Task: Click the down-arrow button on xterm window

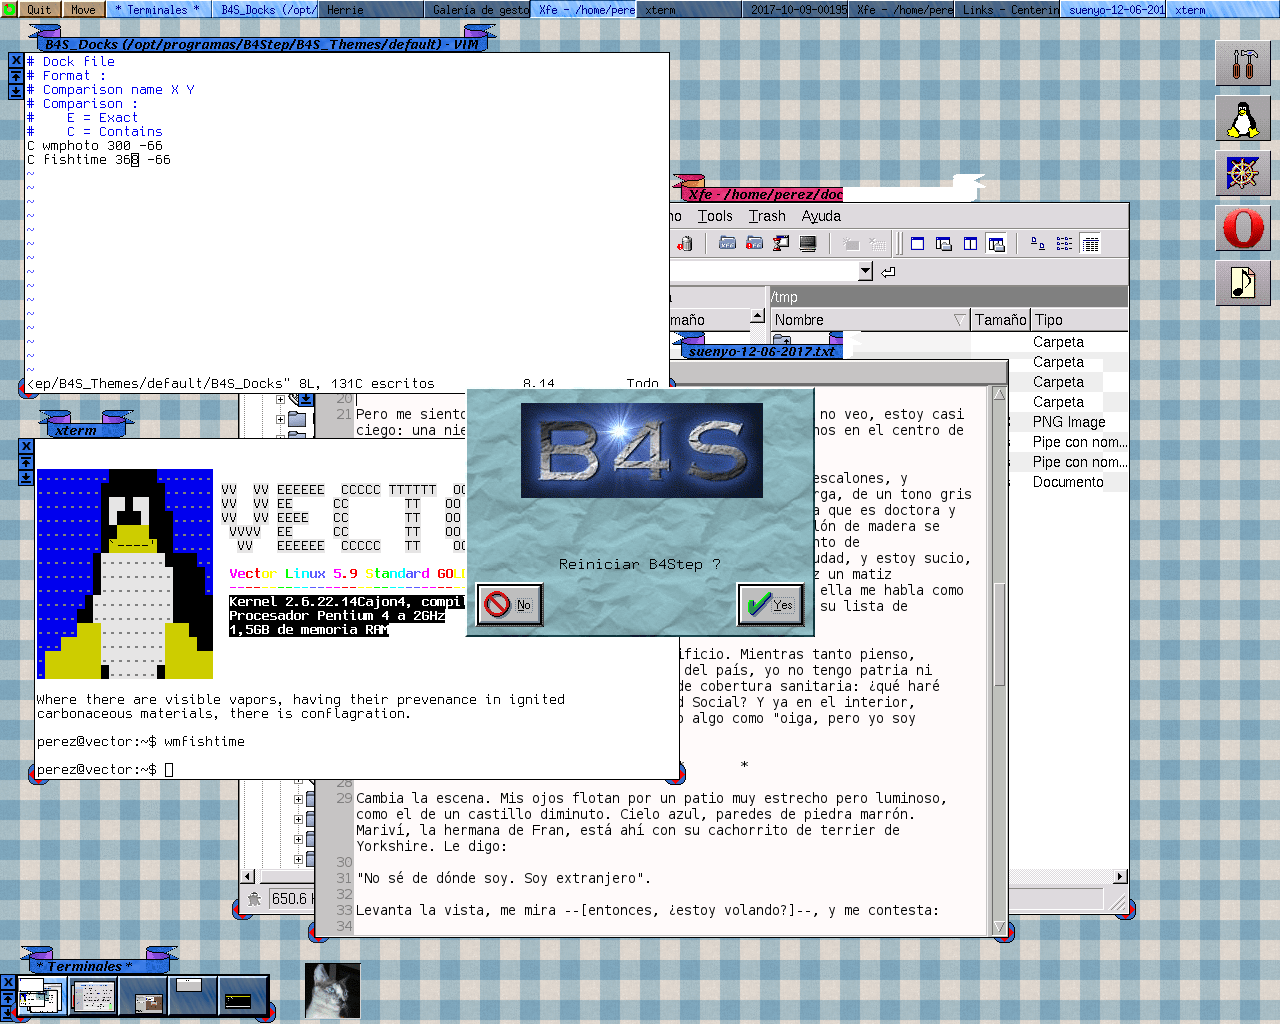Action: (x=26, y=477)
